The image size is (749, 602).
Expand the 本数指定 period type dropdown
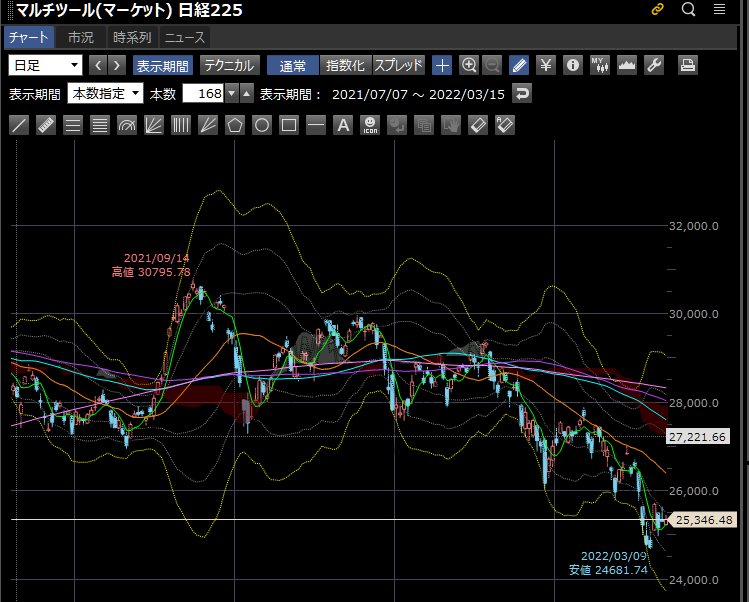[105, 94]
